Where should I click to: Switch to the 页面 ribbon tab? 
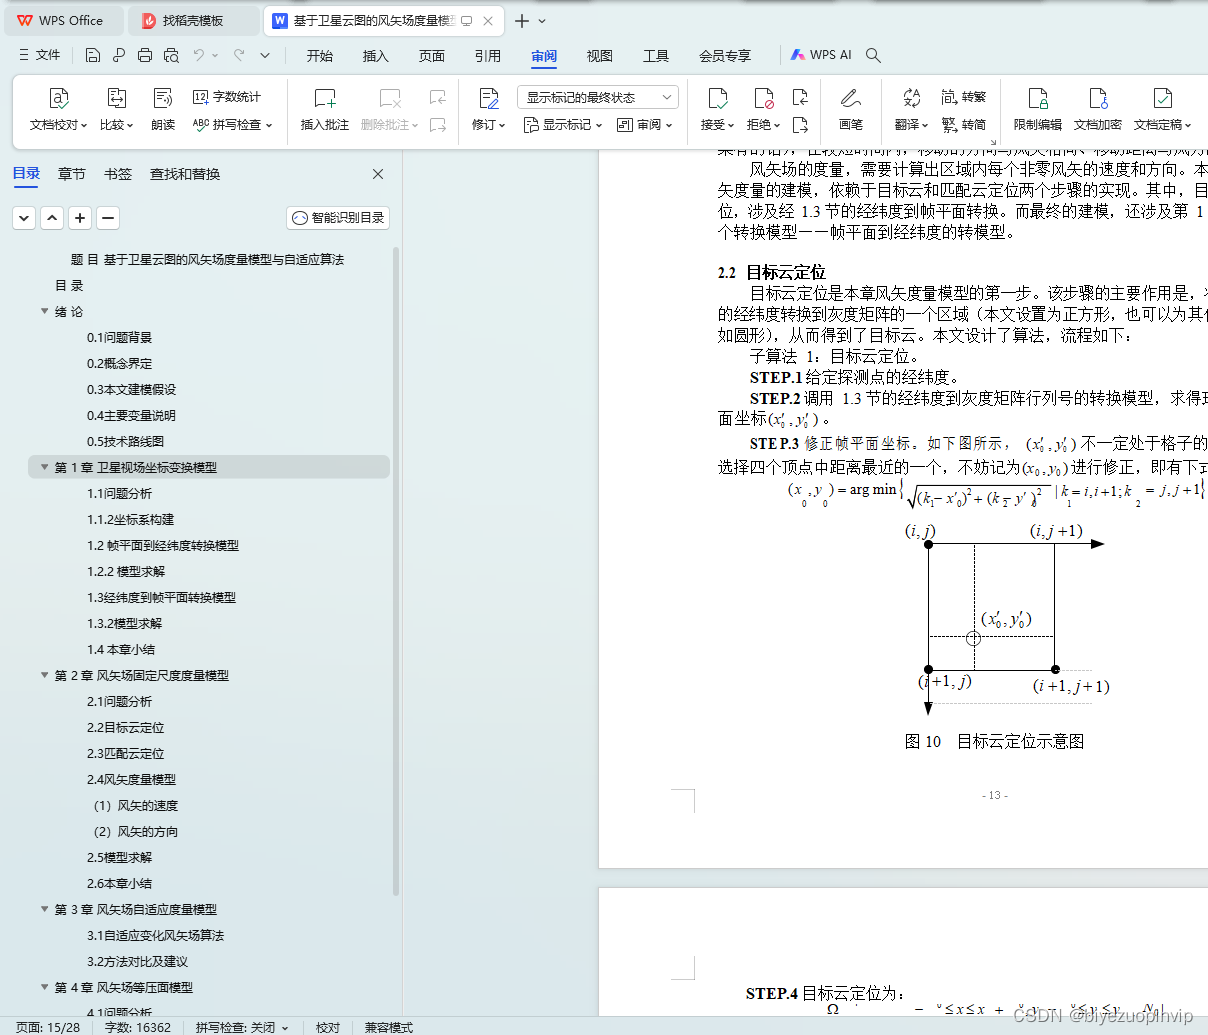[x=432, y=56]
